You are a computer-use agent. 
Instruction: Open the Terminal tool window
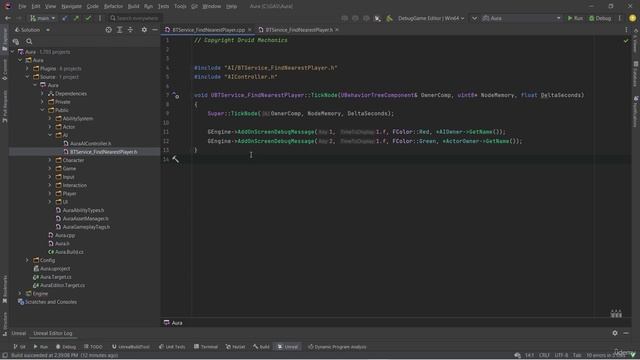206,347
